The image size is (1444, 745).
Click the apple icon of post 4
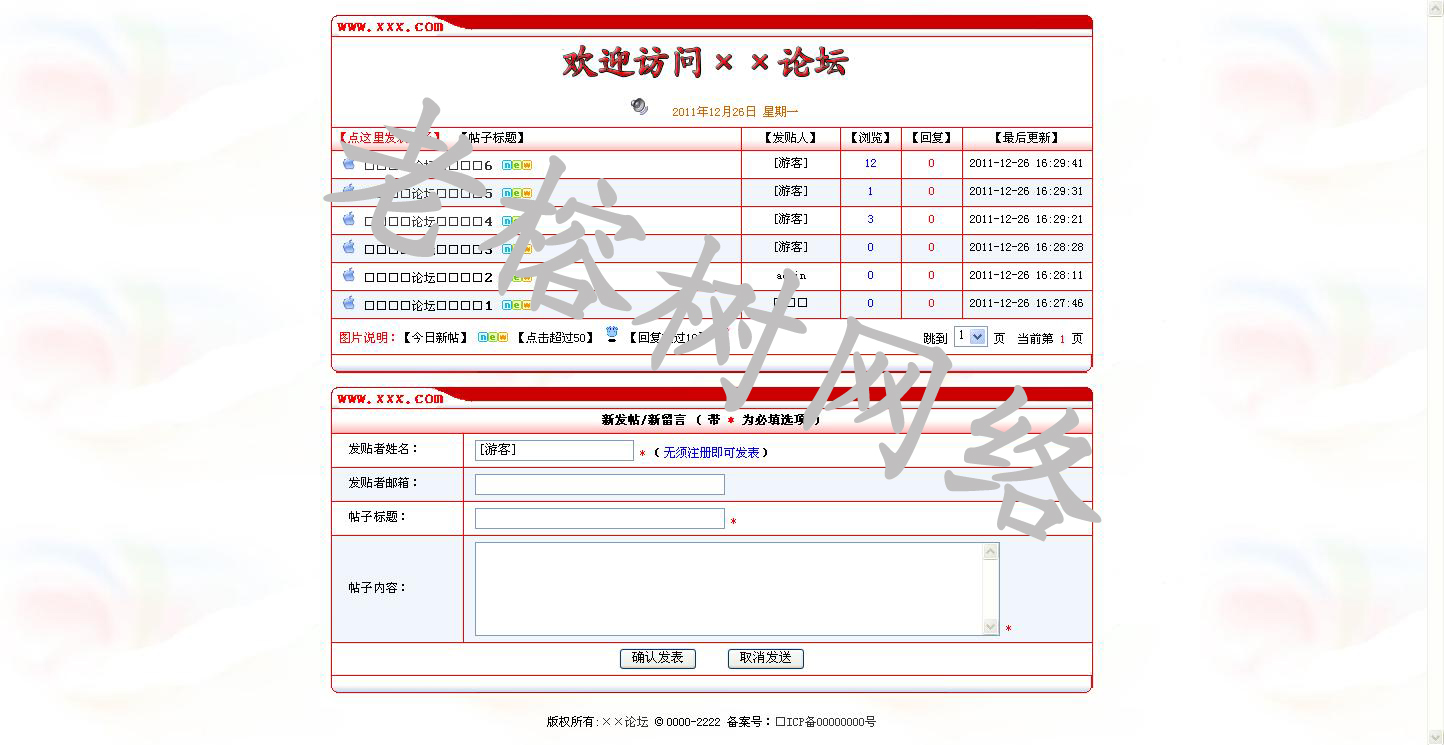[x=349, y=218]
